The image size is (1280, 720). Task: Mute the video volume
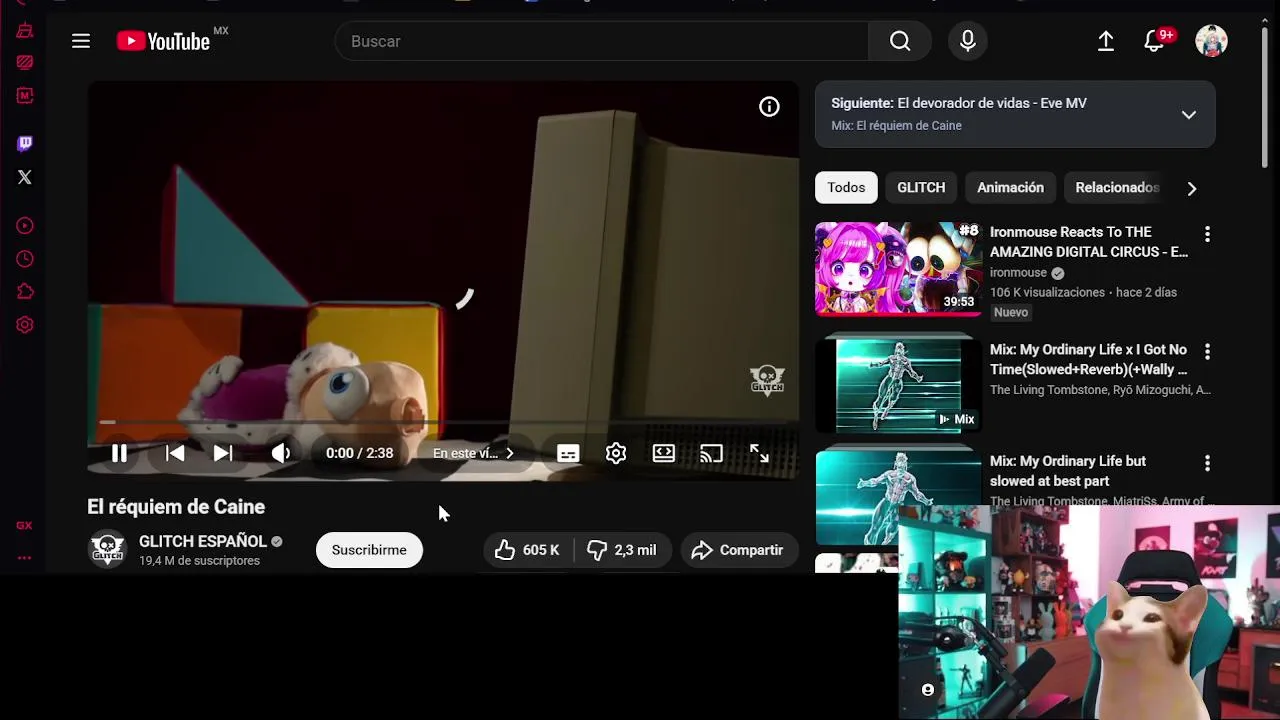coord(281,453)
